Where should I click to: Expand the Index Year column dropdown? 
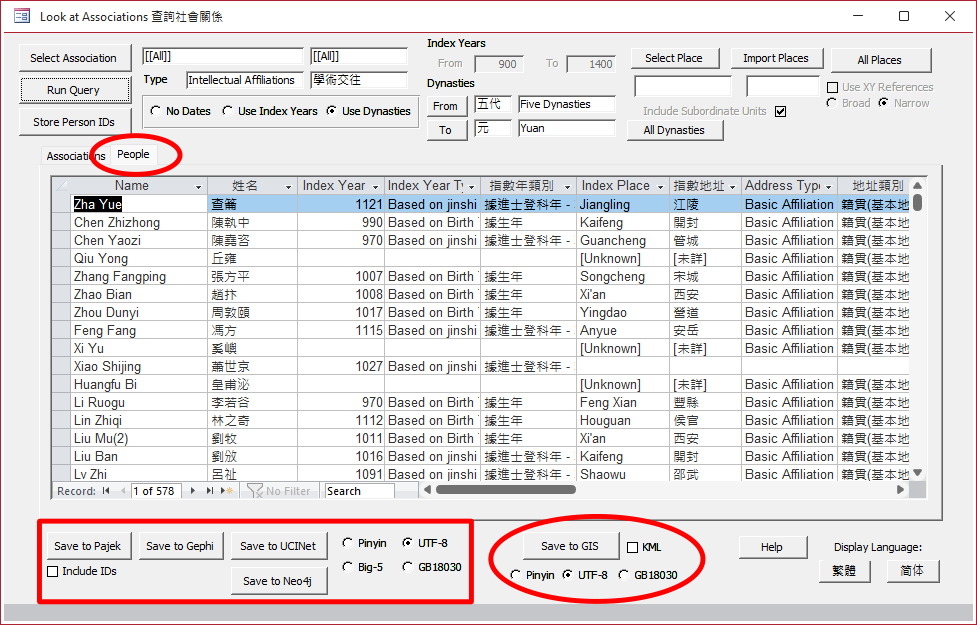tap(375, 187)
